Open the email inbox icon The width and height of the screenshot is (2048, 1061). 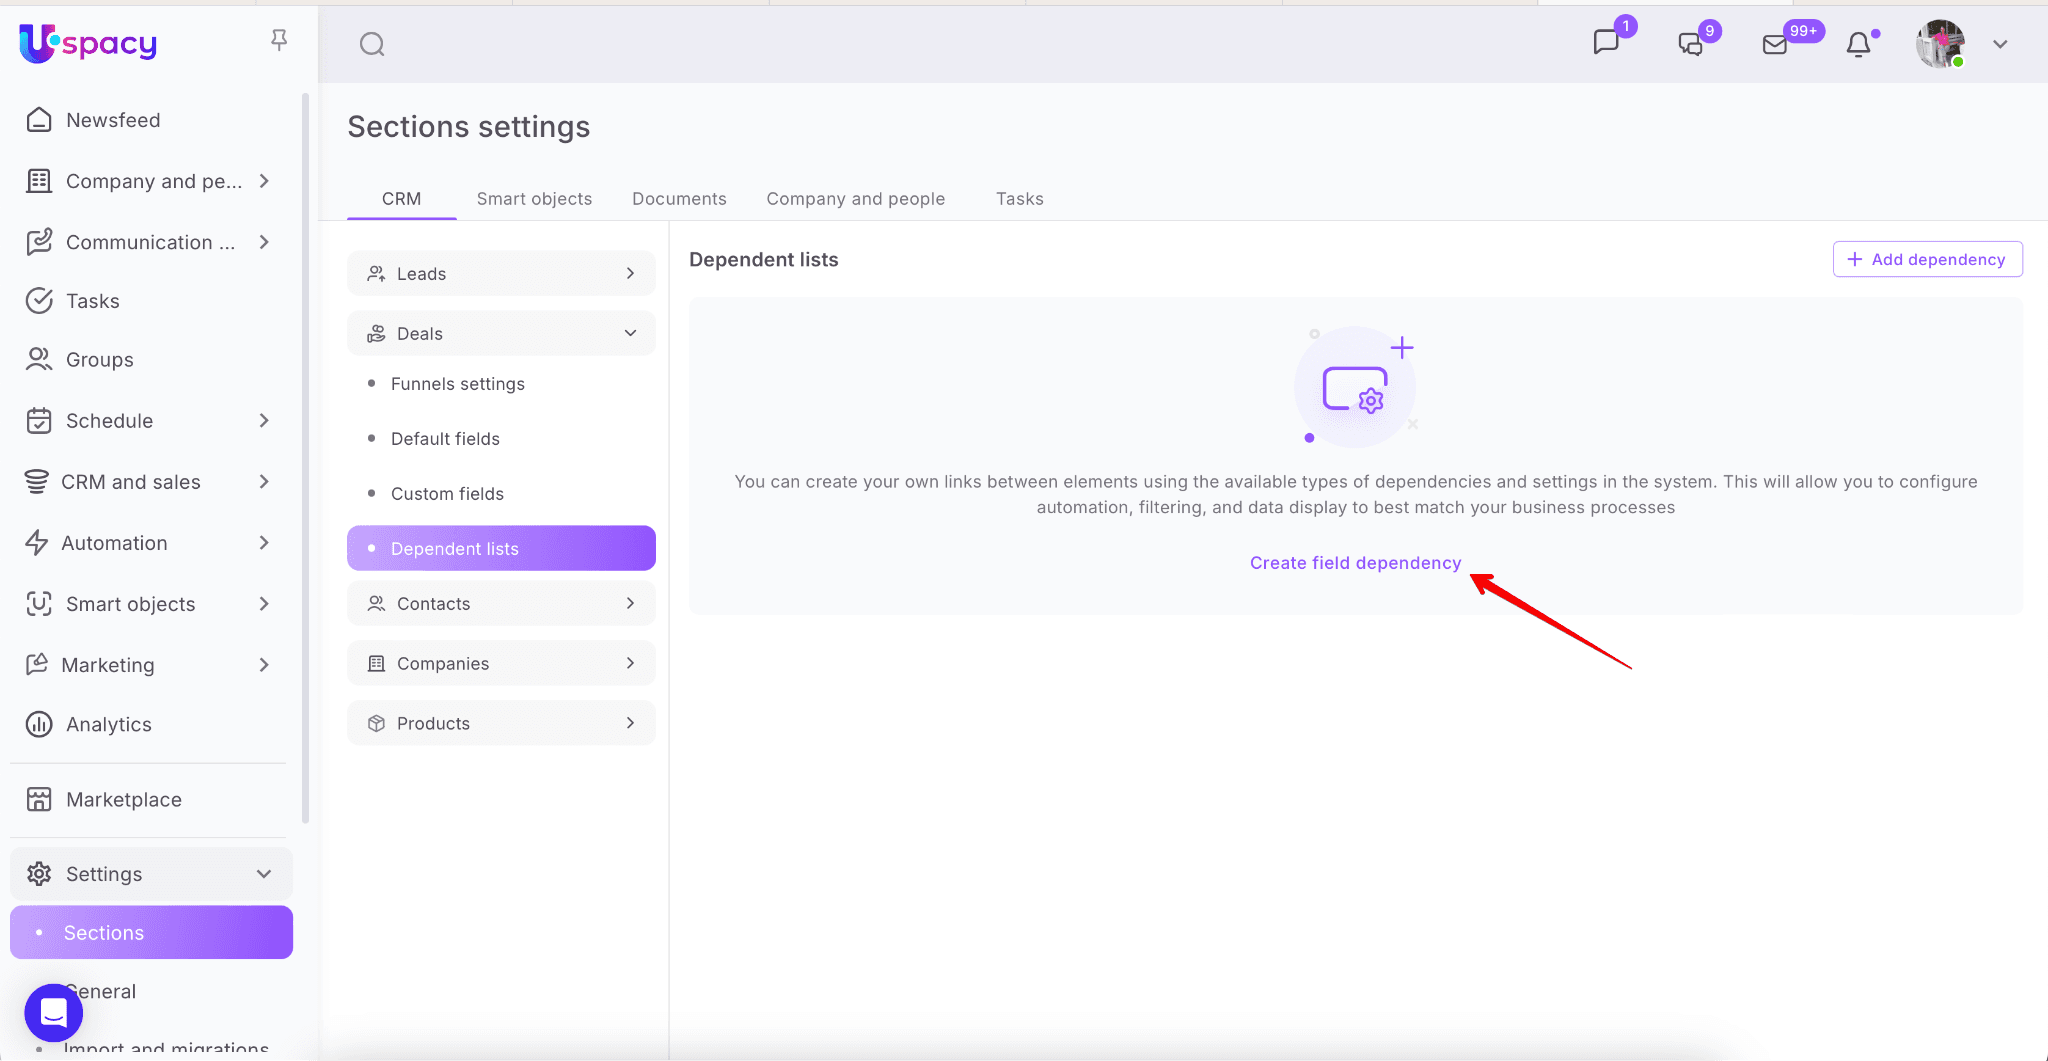tap(1775, 44)
